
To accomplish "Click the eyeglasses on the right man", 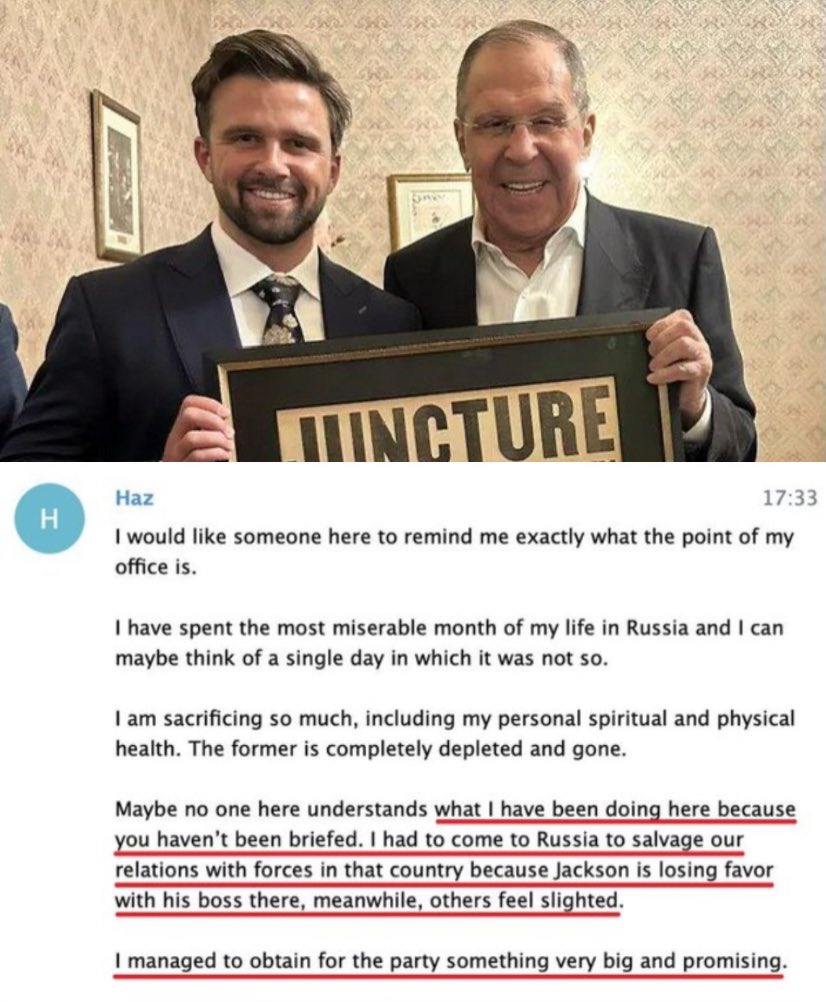I will pyautogui.click(x=519, y=125).
